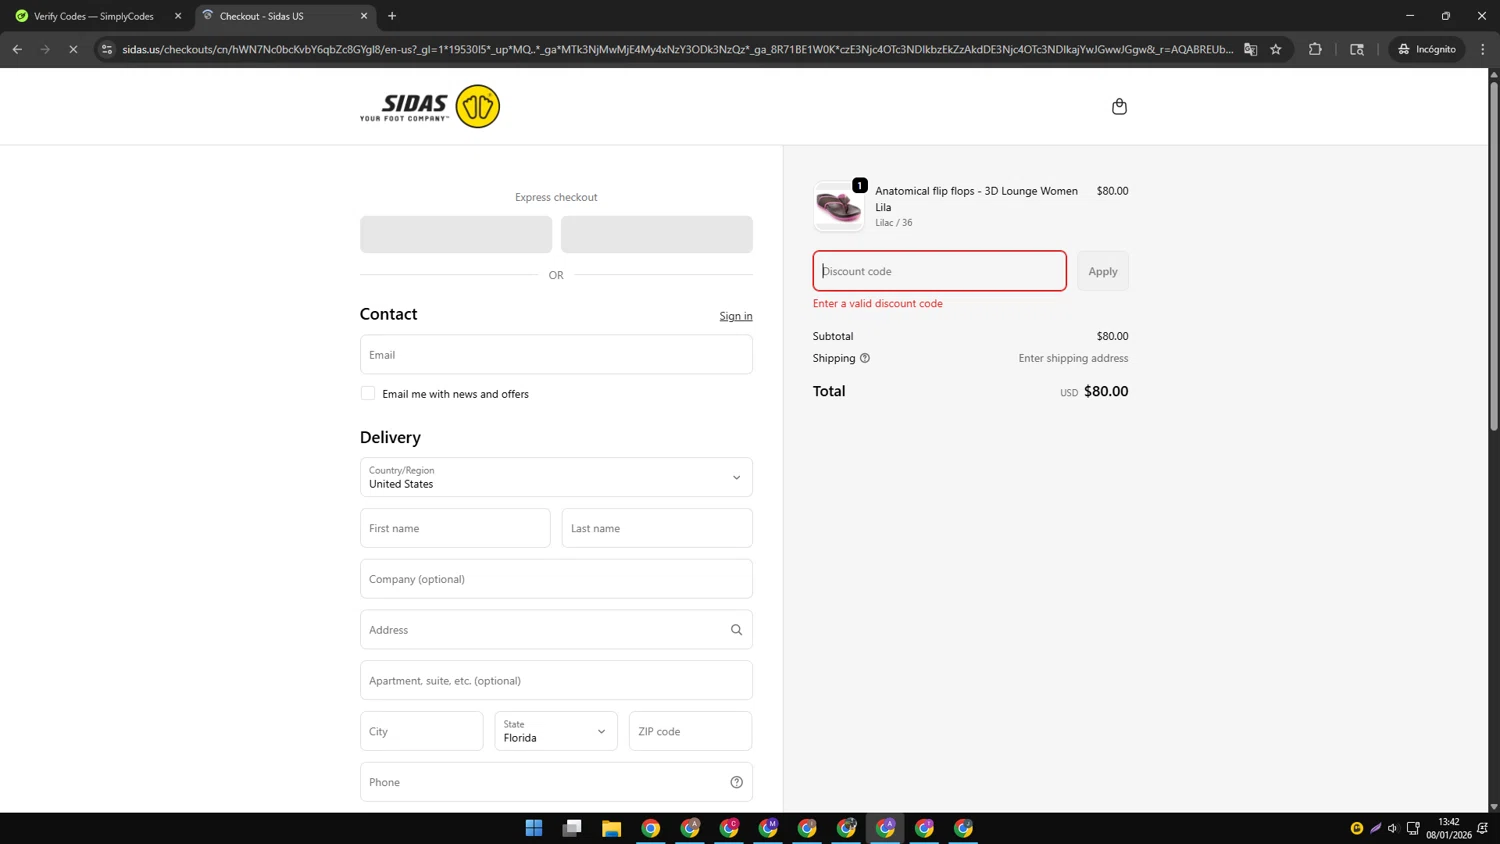
Task: Expand the State dropdown showing Florida
Action: (556, 731)
